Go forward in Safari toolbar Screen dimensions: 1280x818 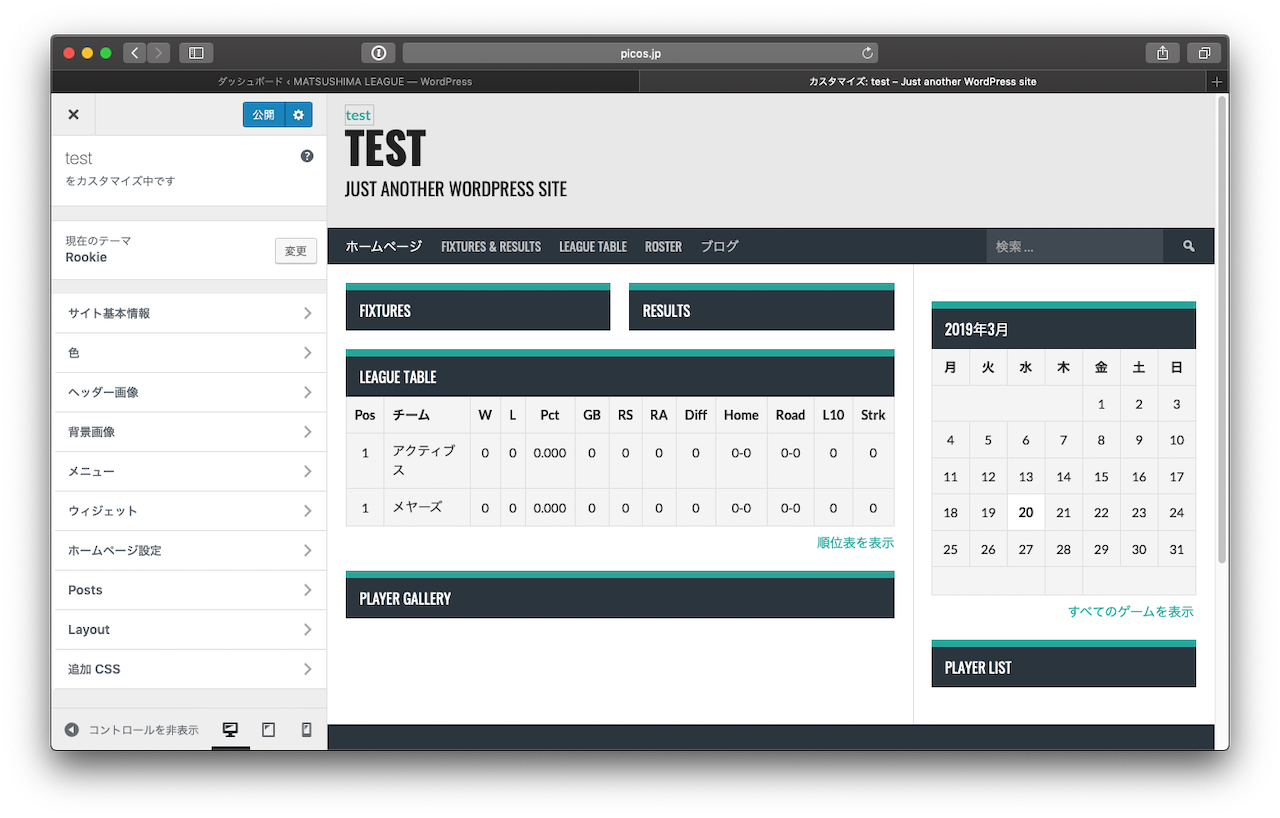(159, 53)
